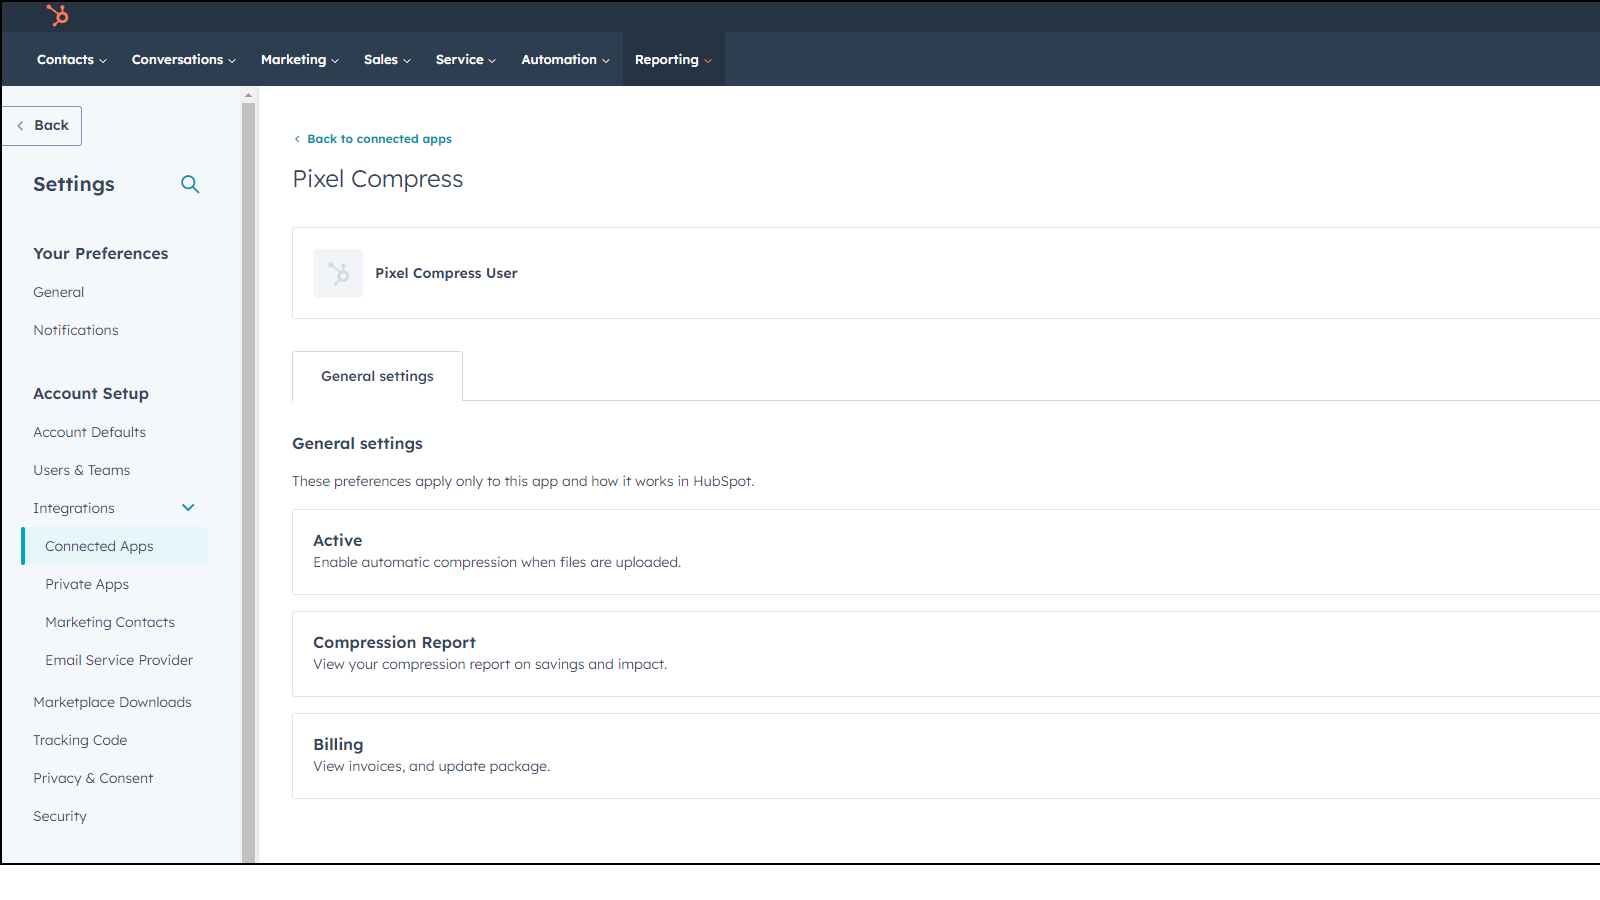Select Connected Apps in the sidebar
This screenshot has height=900, width=1600.
point(99,546)
